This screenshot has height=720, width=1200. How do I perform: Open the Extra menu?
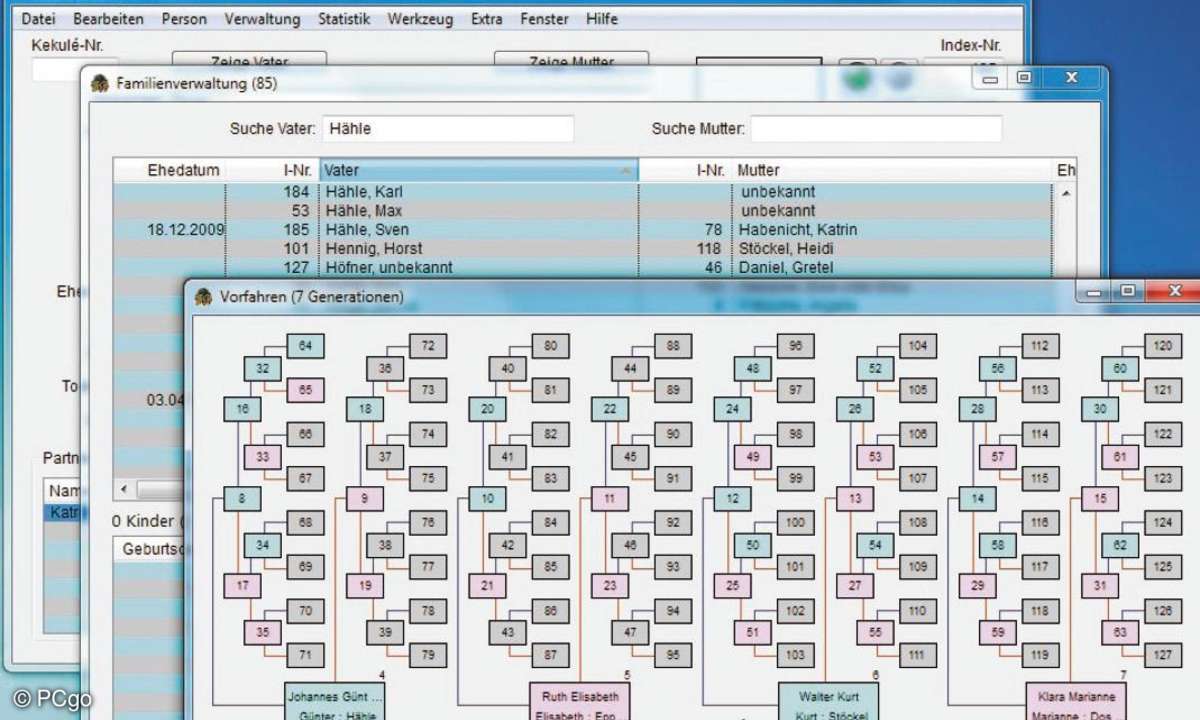pyautogui.click(x=487, y=19)
